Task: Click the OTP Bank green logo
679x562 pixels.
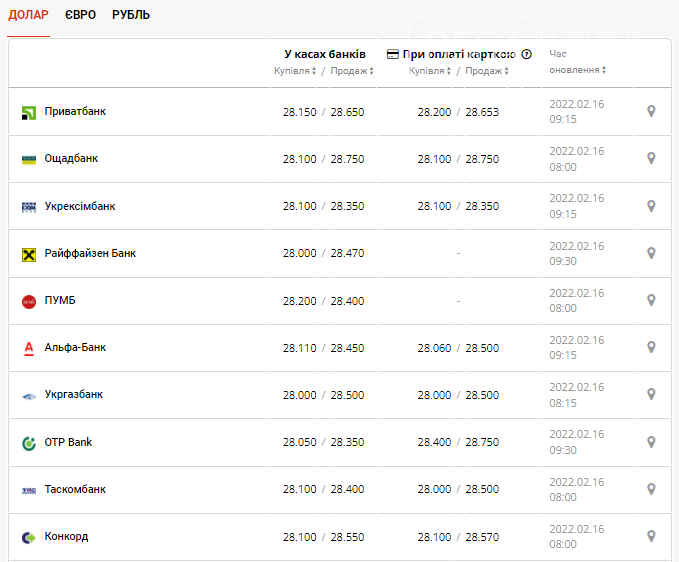Action: [x=28, y=442]
